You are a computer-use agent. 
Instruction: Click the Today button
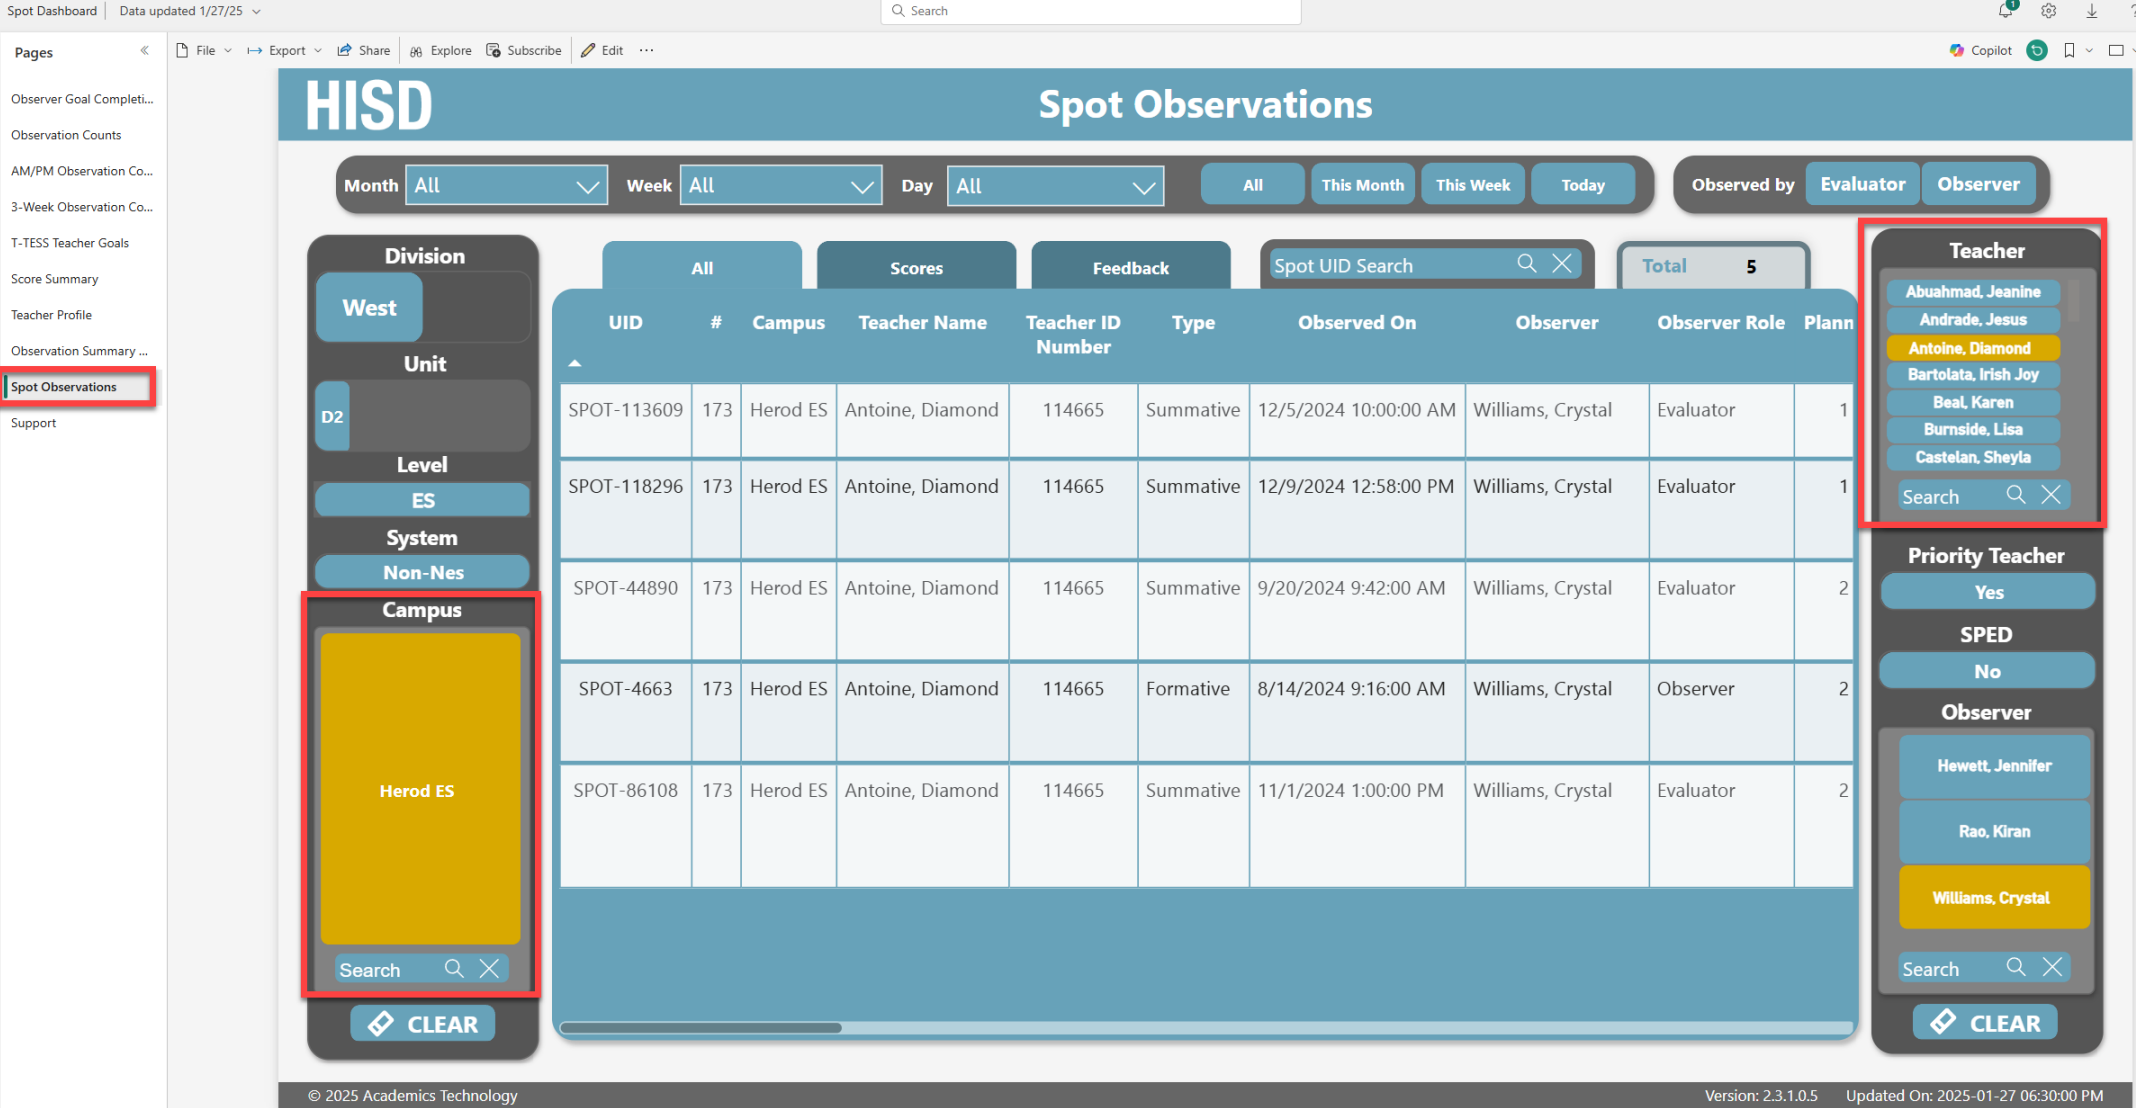1582,184
